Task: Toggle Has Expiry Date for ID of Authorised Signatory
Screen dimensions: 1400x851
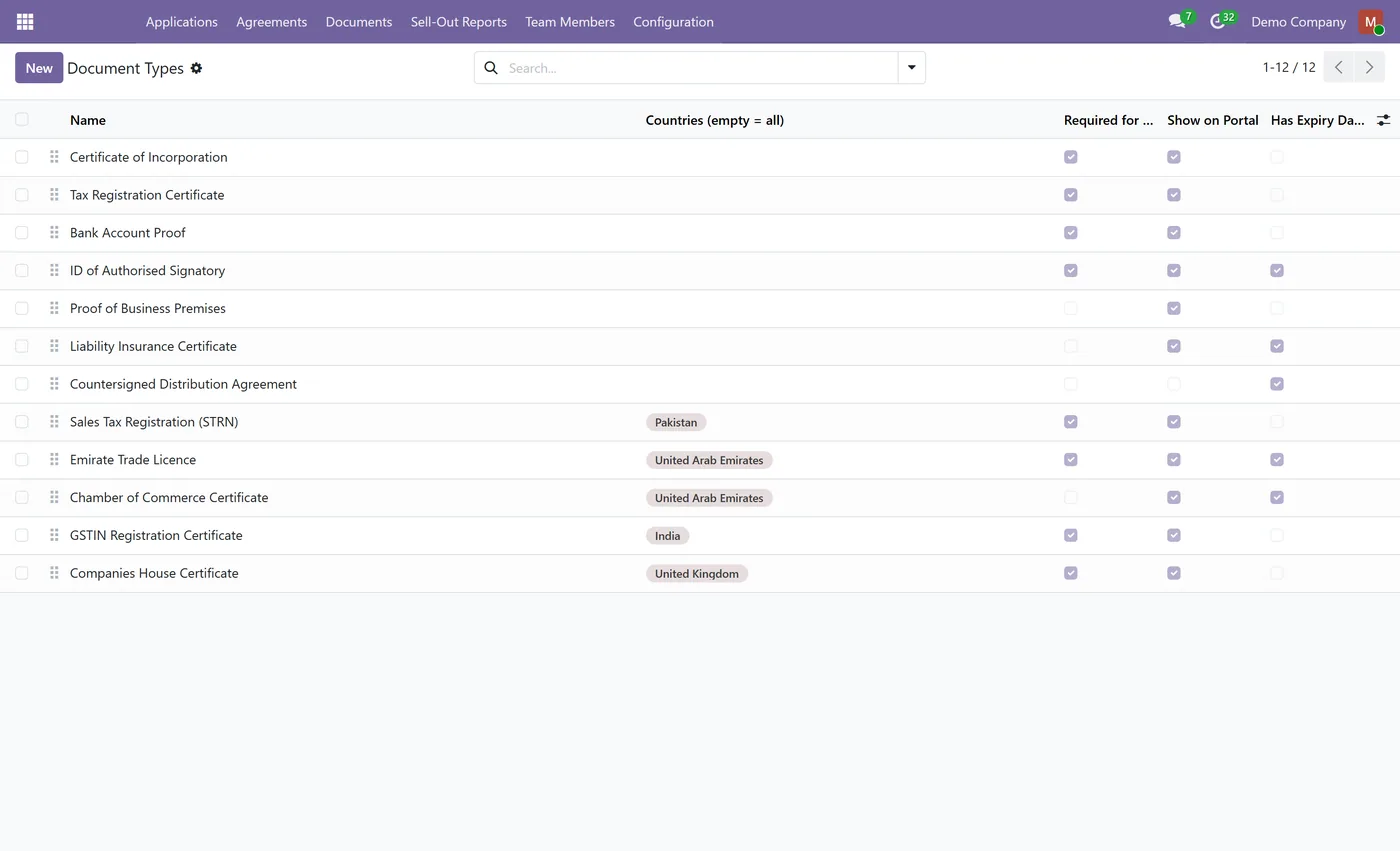Action: pos(1277,270)
